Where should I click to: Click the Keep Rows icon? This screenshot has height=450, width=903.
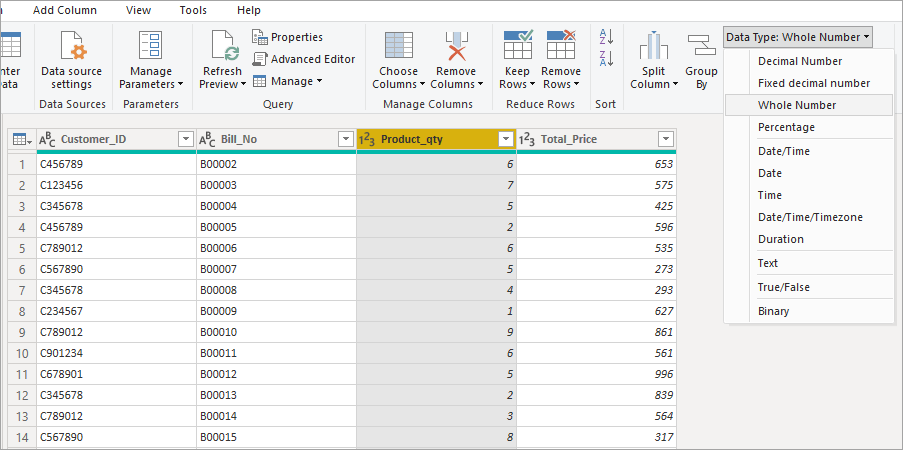(x=518, y=45)
